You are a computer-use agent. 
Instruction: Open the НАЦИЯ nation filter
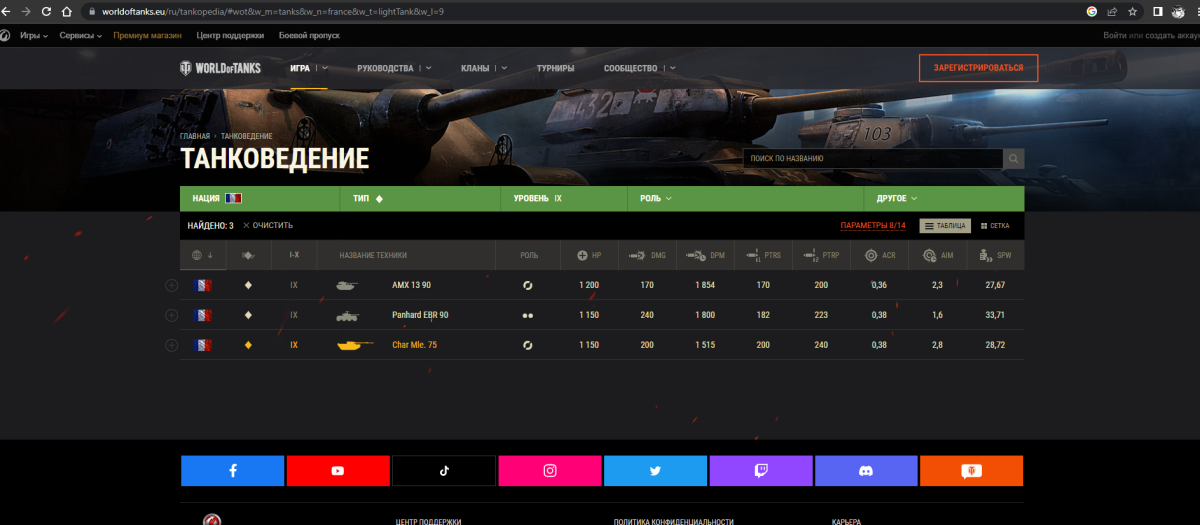coord(260,198)
